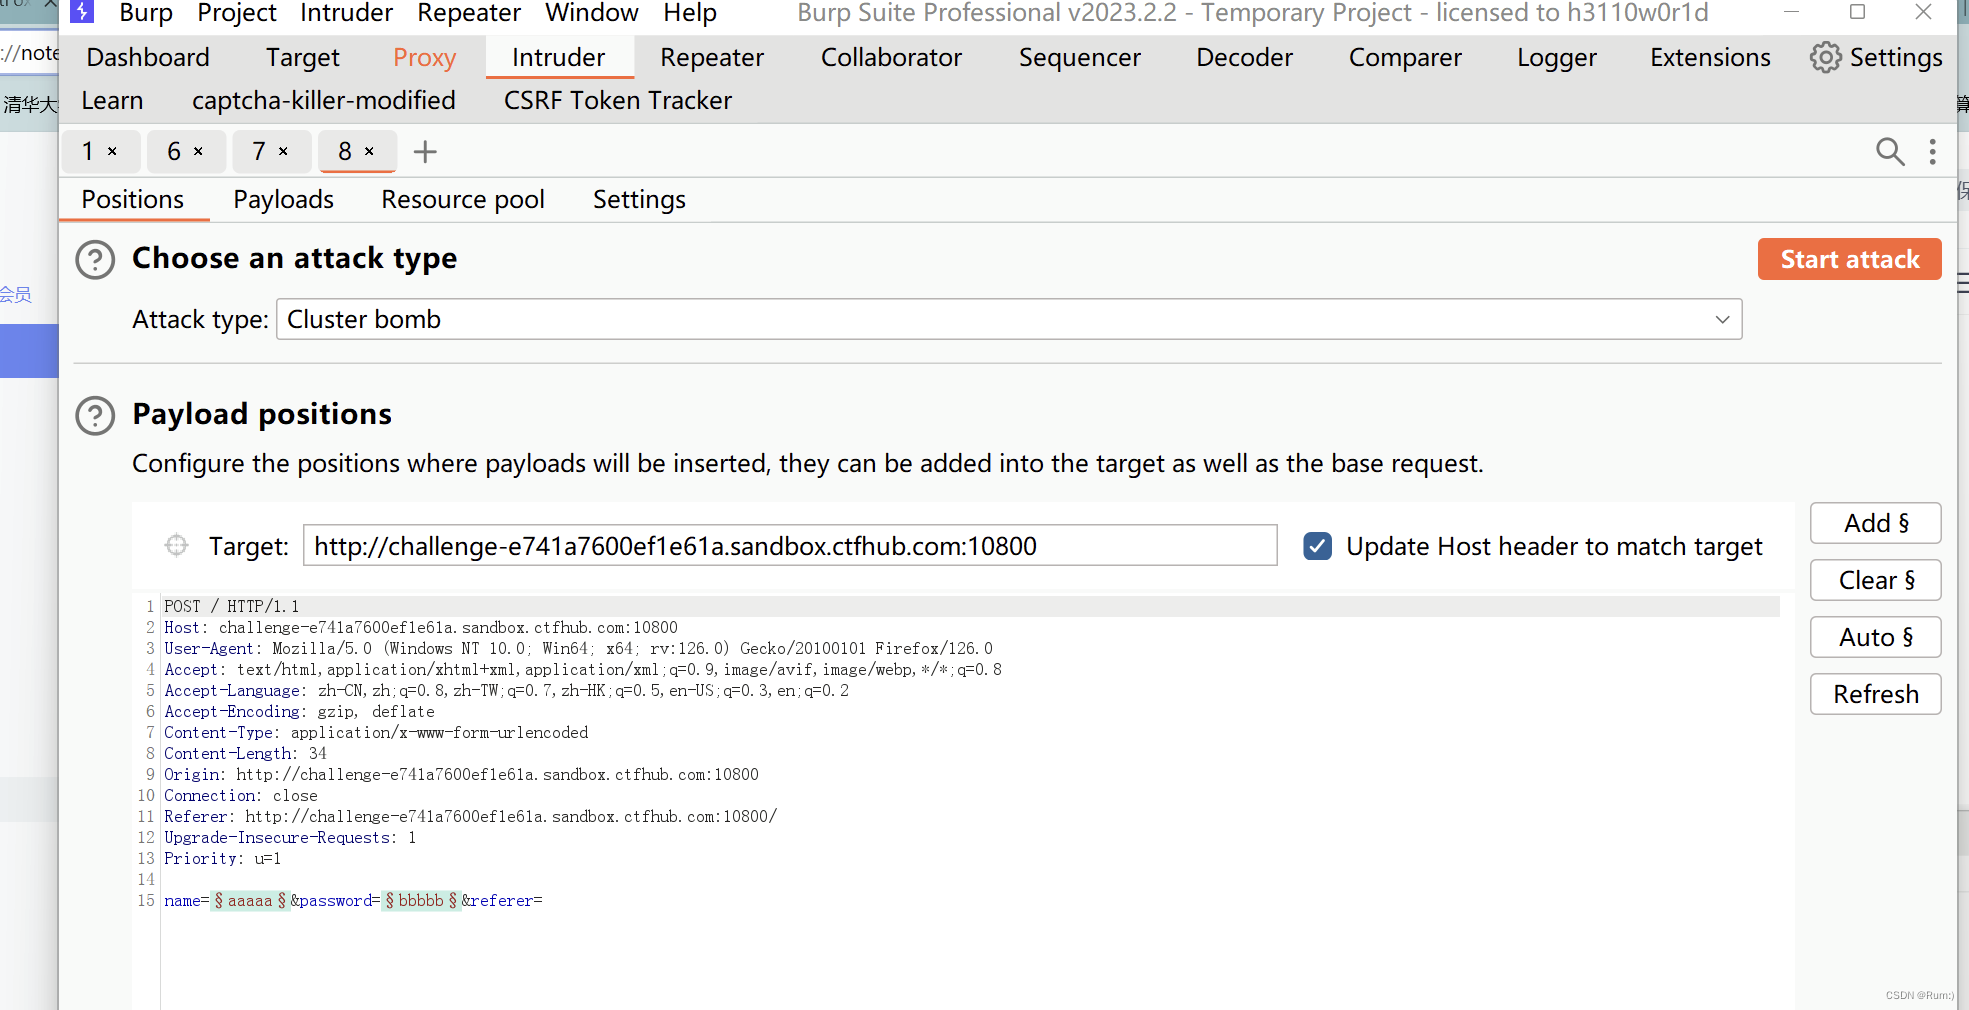The height and width of the screenshot is (1010, 1969).
Task: Click the Priority: u=1 header line
Action: coord(222,858)
